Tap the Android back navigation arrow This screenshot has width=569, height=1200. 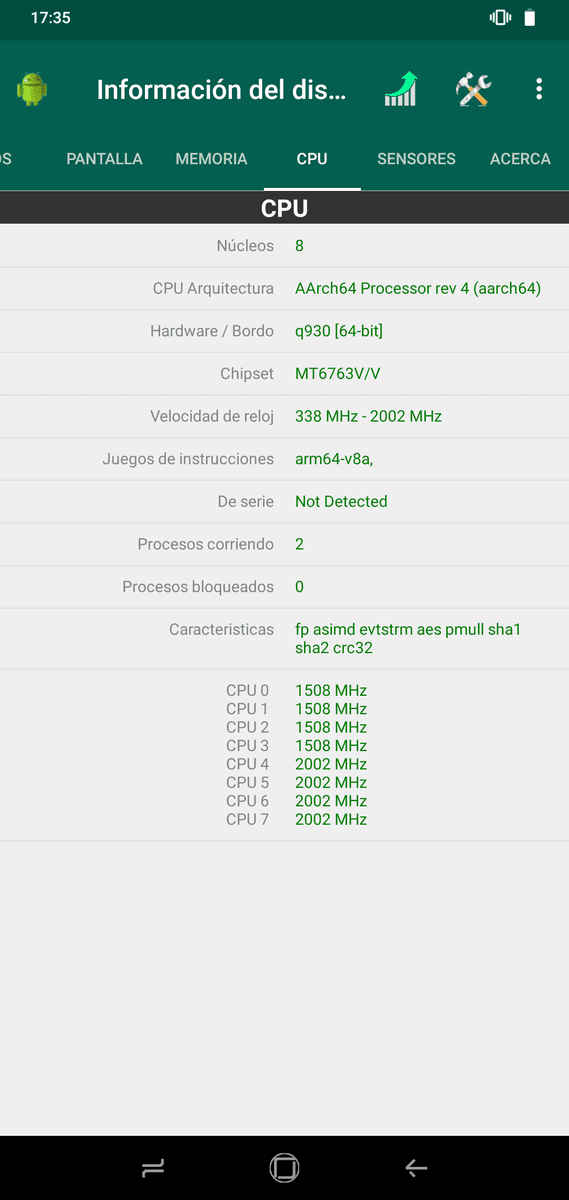point(416,1167)
